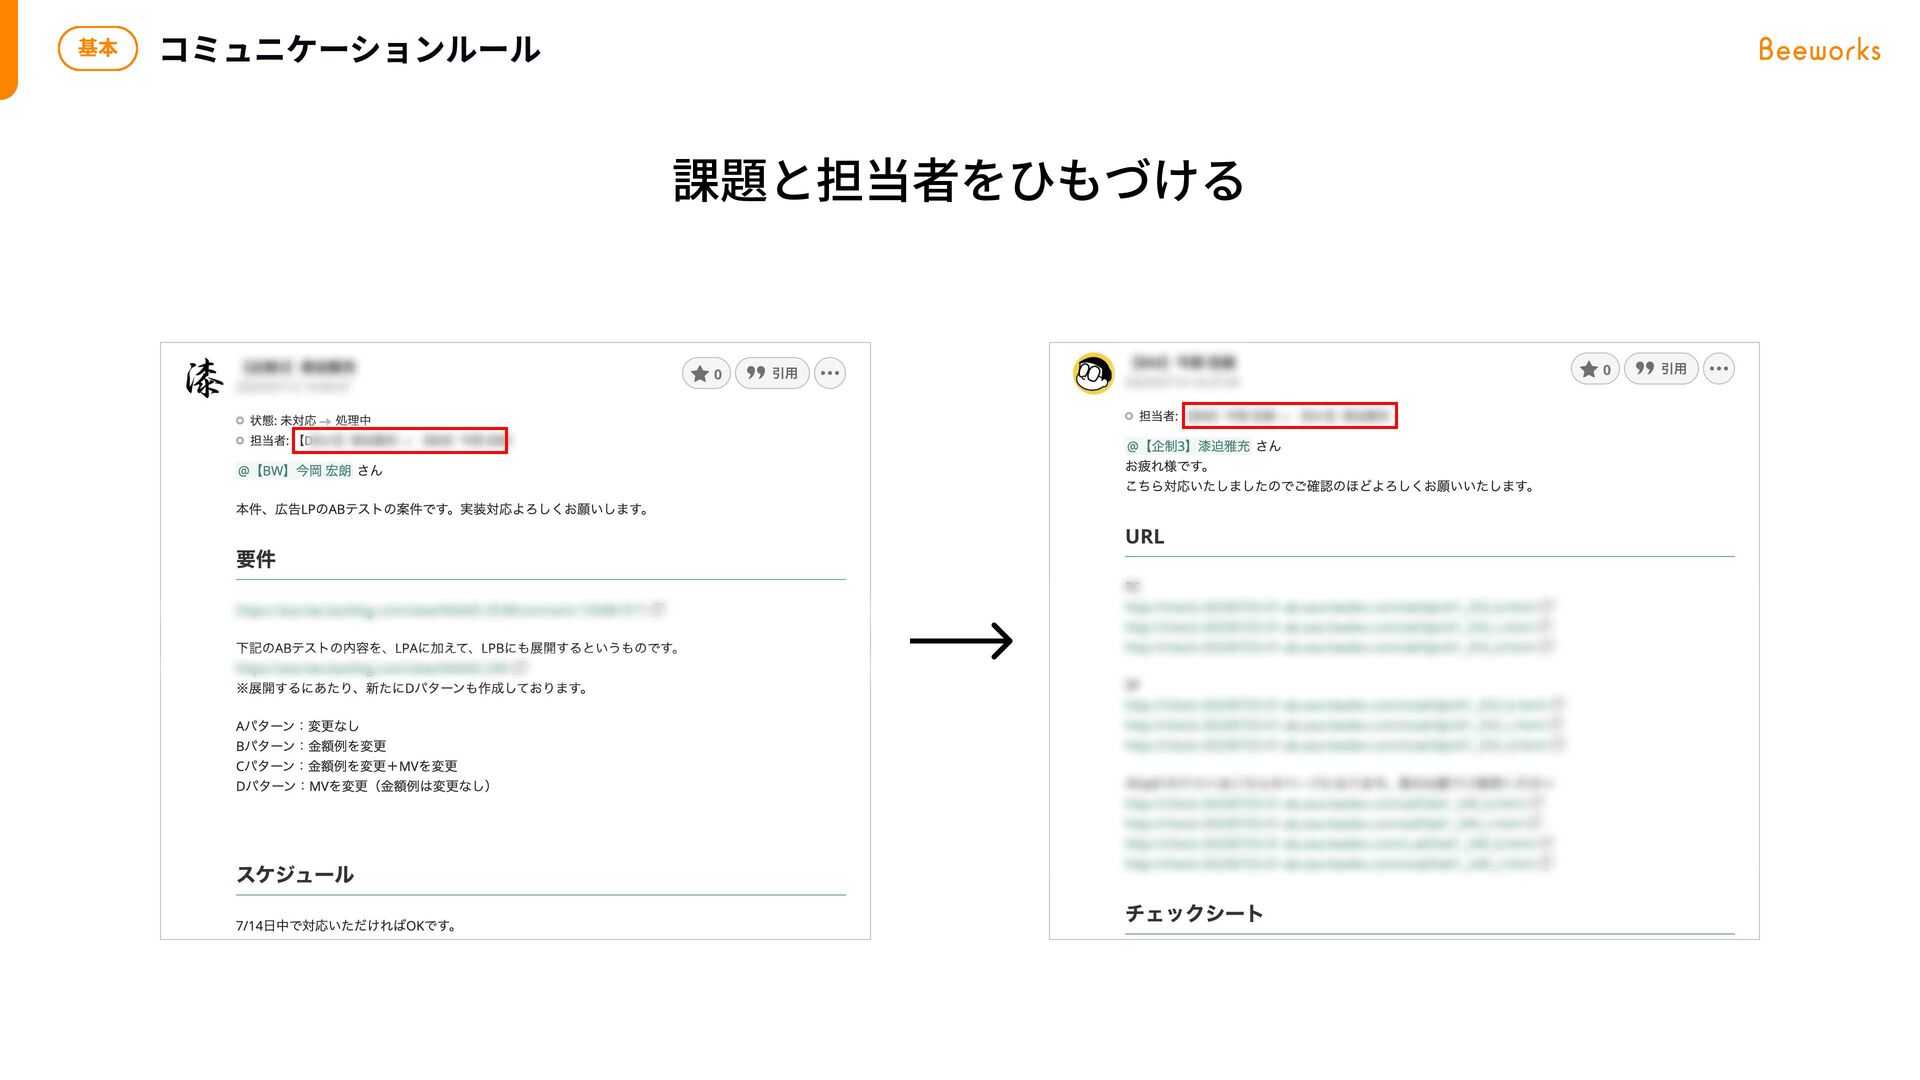This screenshot has width=1920, height=1080.
Task: Click the 漆 calligraphy avatar icon
Action: point(204,379)
